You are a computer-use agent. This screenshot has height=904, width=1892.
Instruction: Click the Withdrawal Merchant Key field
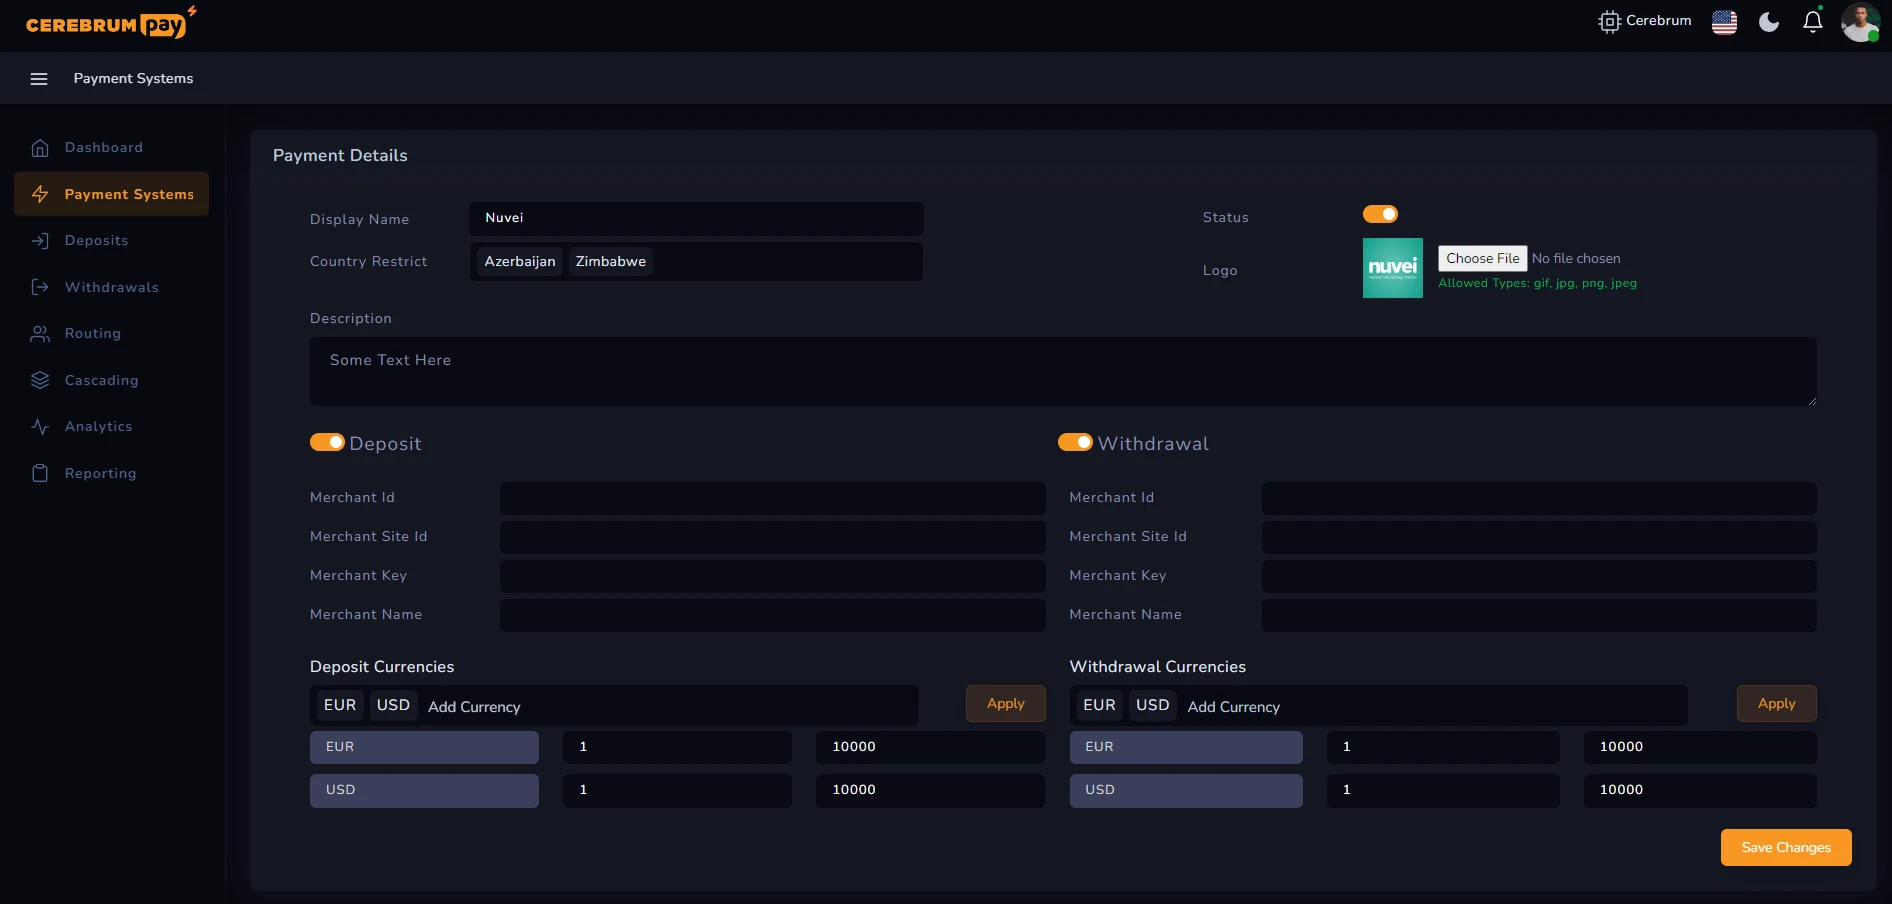tap(1539, 576)
